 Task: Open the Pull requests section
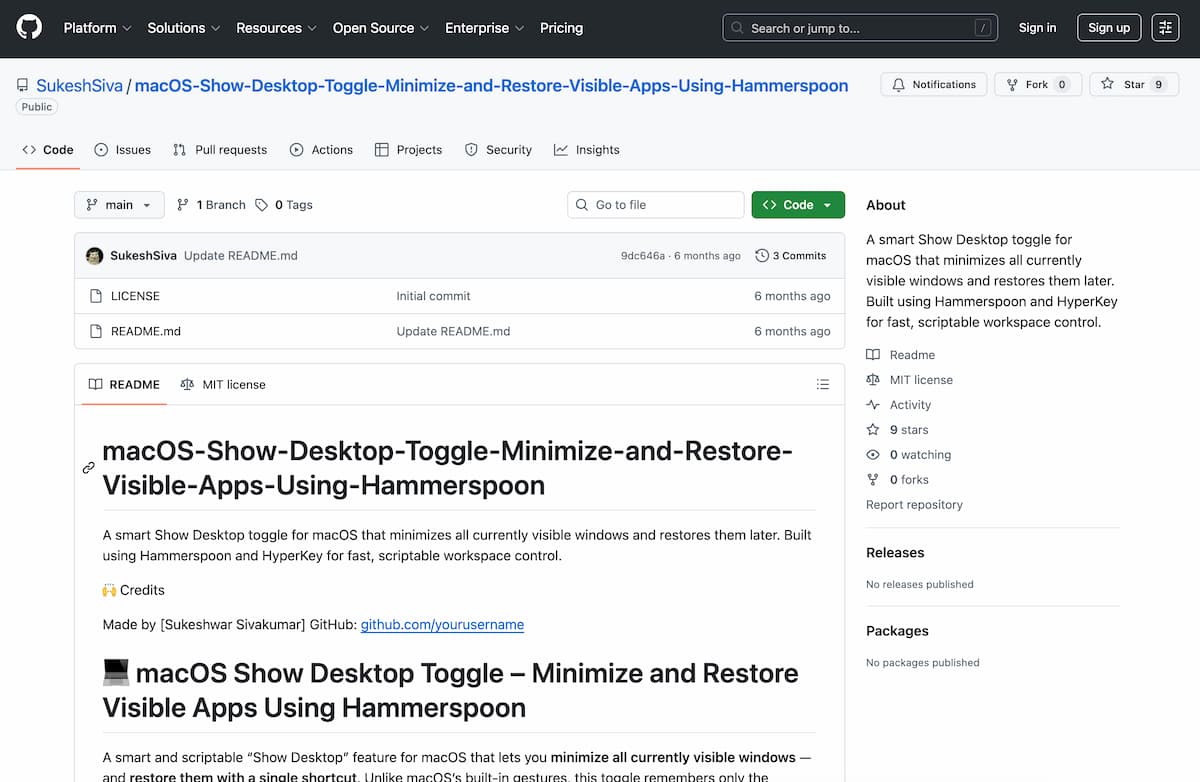(x=220, y=149)
